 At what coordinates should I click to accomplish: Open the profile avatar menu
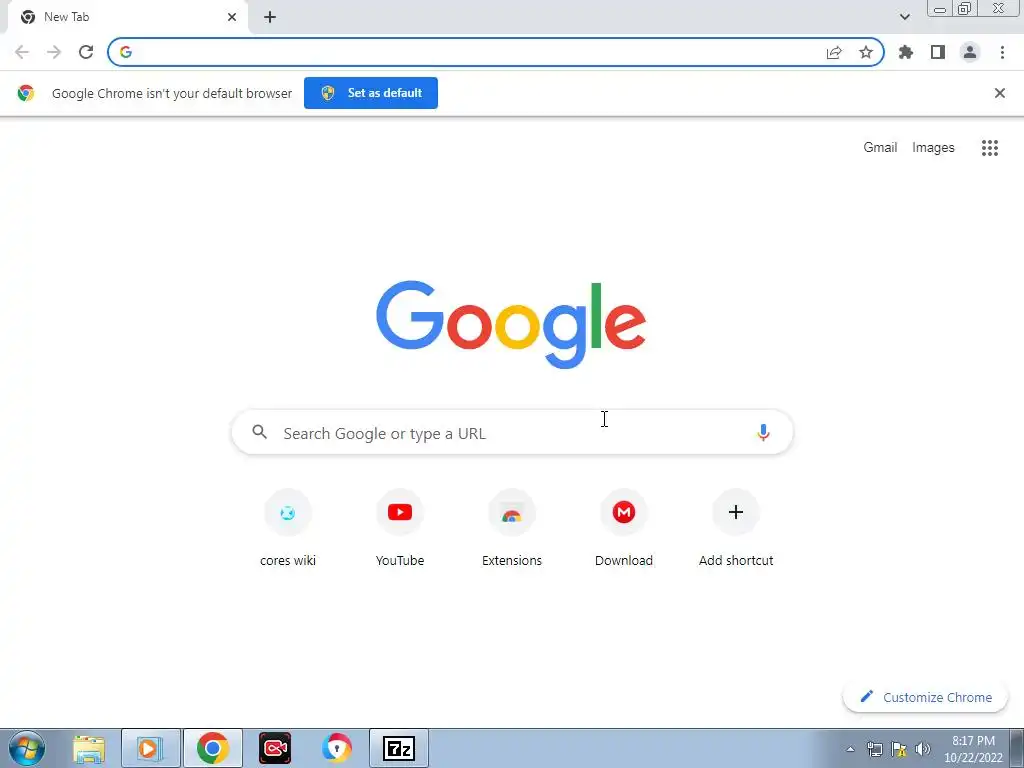(x=970, y=52)
